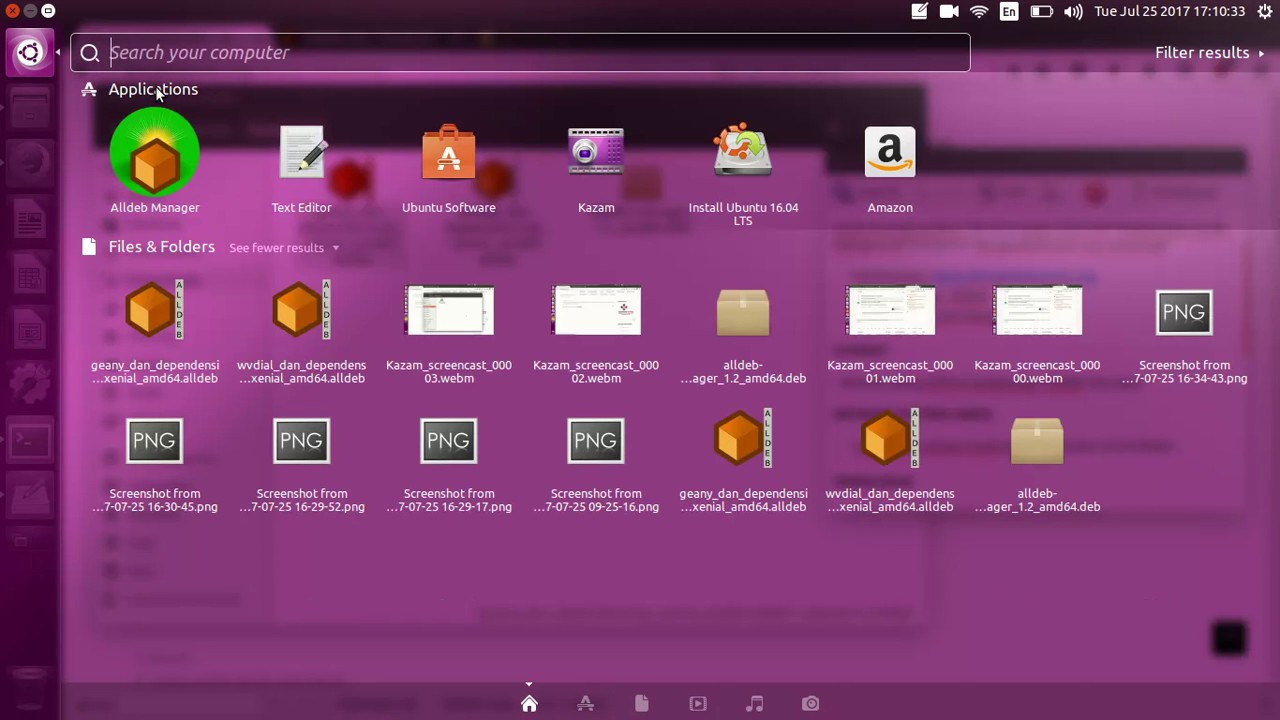Open the notes indicator in top panel
Image resolution: width=1280 pixels, height=720 pixels.
point(919,12)
